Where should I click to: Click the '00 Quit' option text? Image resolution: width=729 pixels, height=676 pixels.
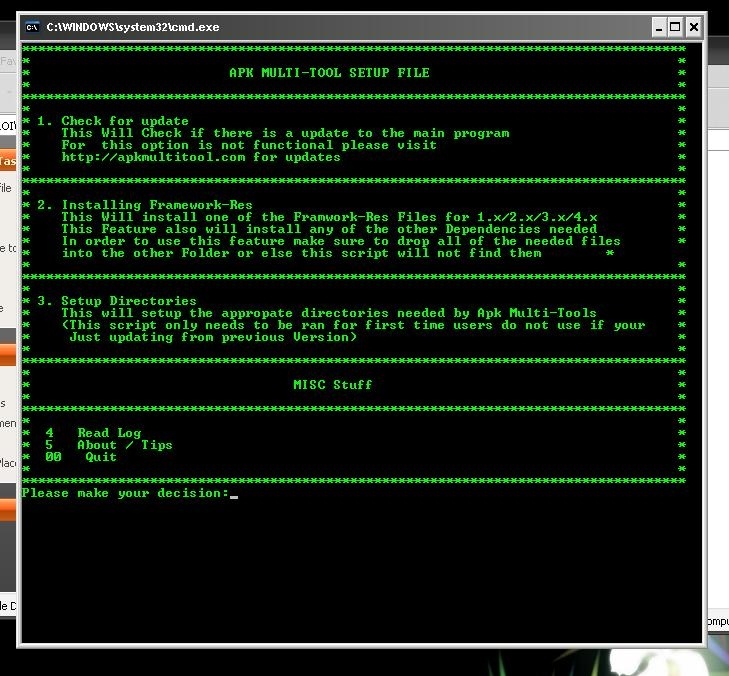coord(81,457)
